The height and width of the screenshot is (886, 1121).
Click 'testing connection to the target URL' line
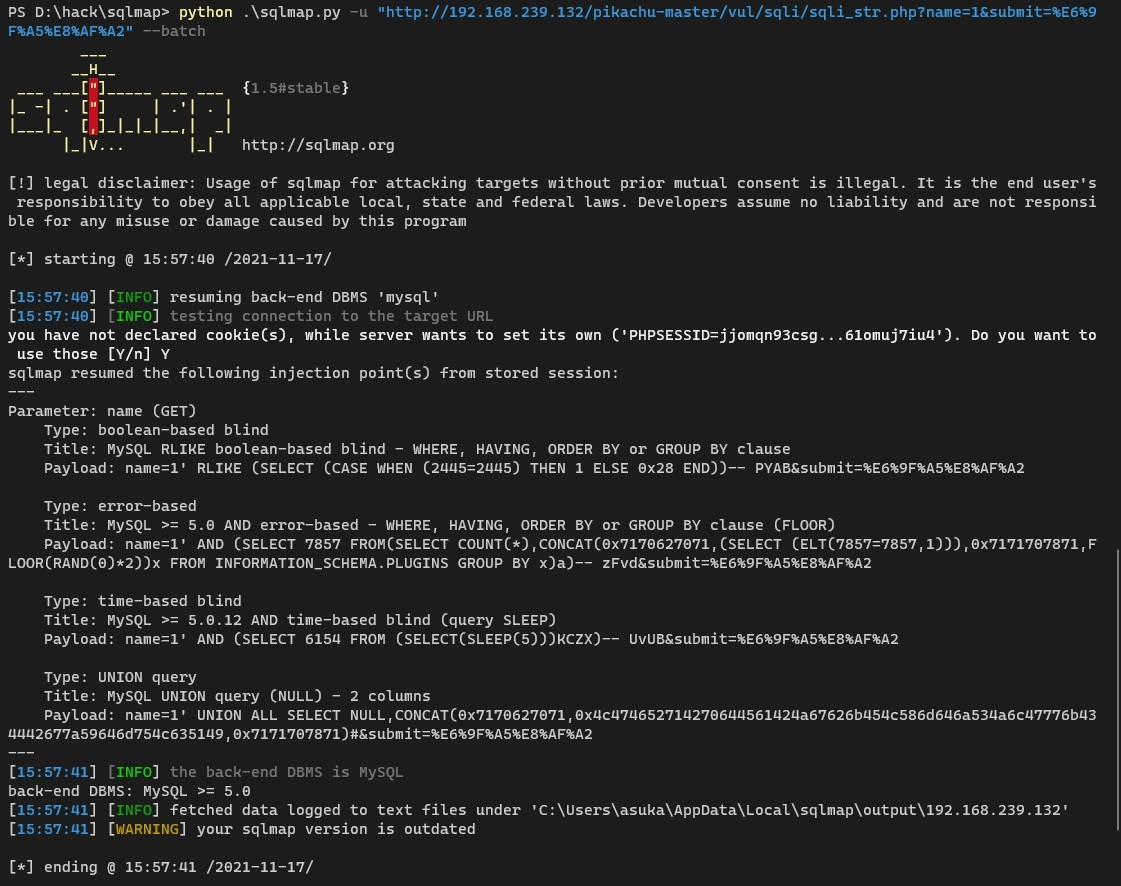coord(331,316)
